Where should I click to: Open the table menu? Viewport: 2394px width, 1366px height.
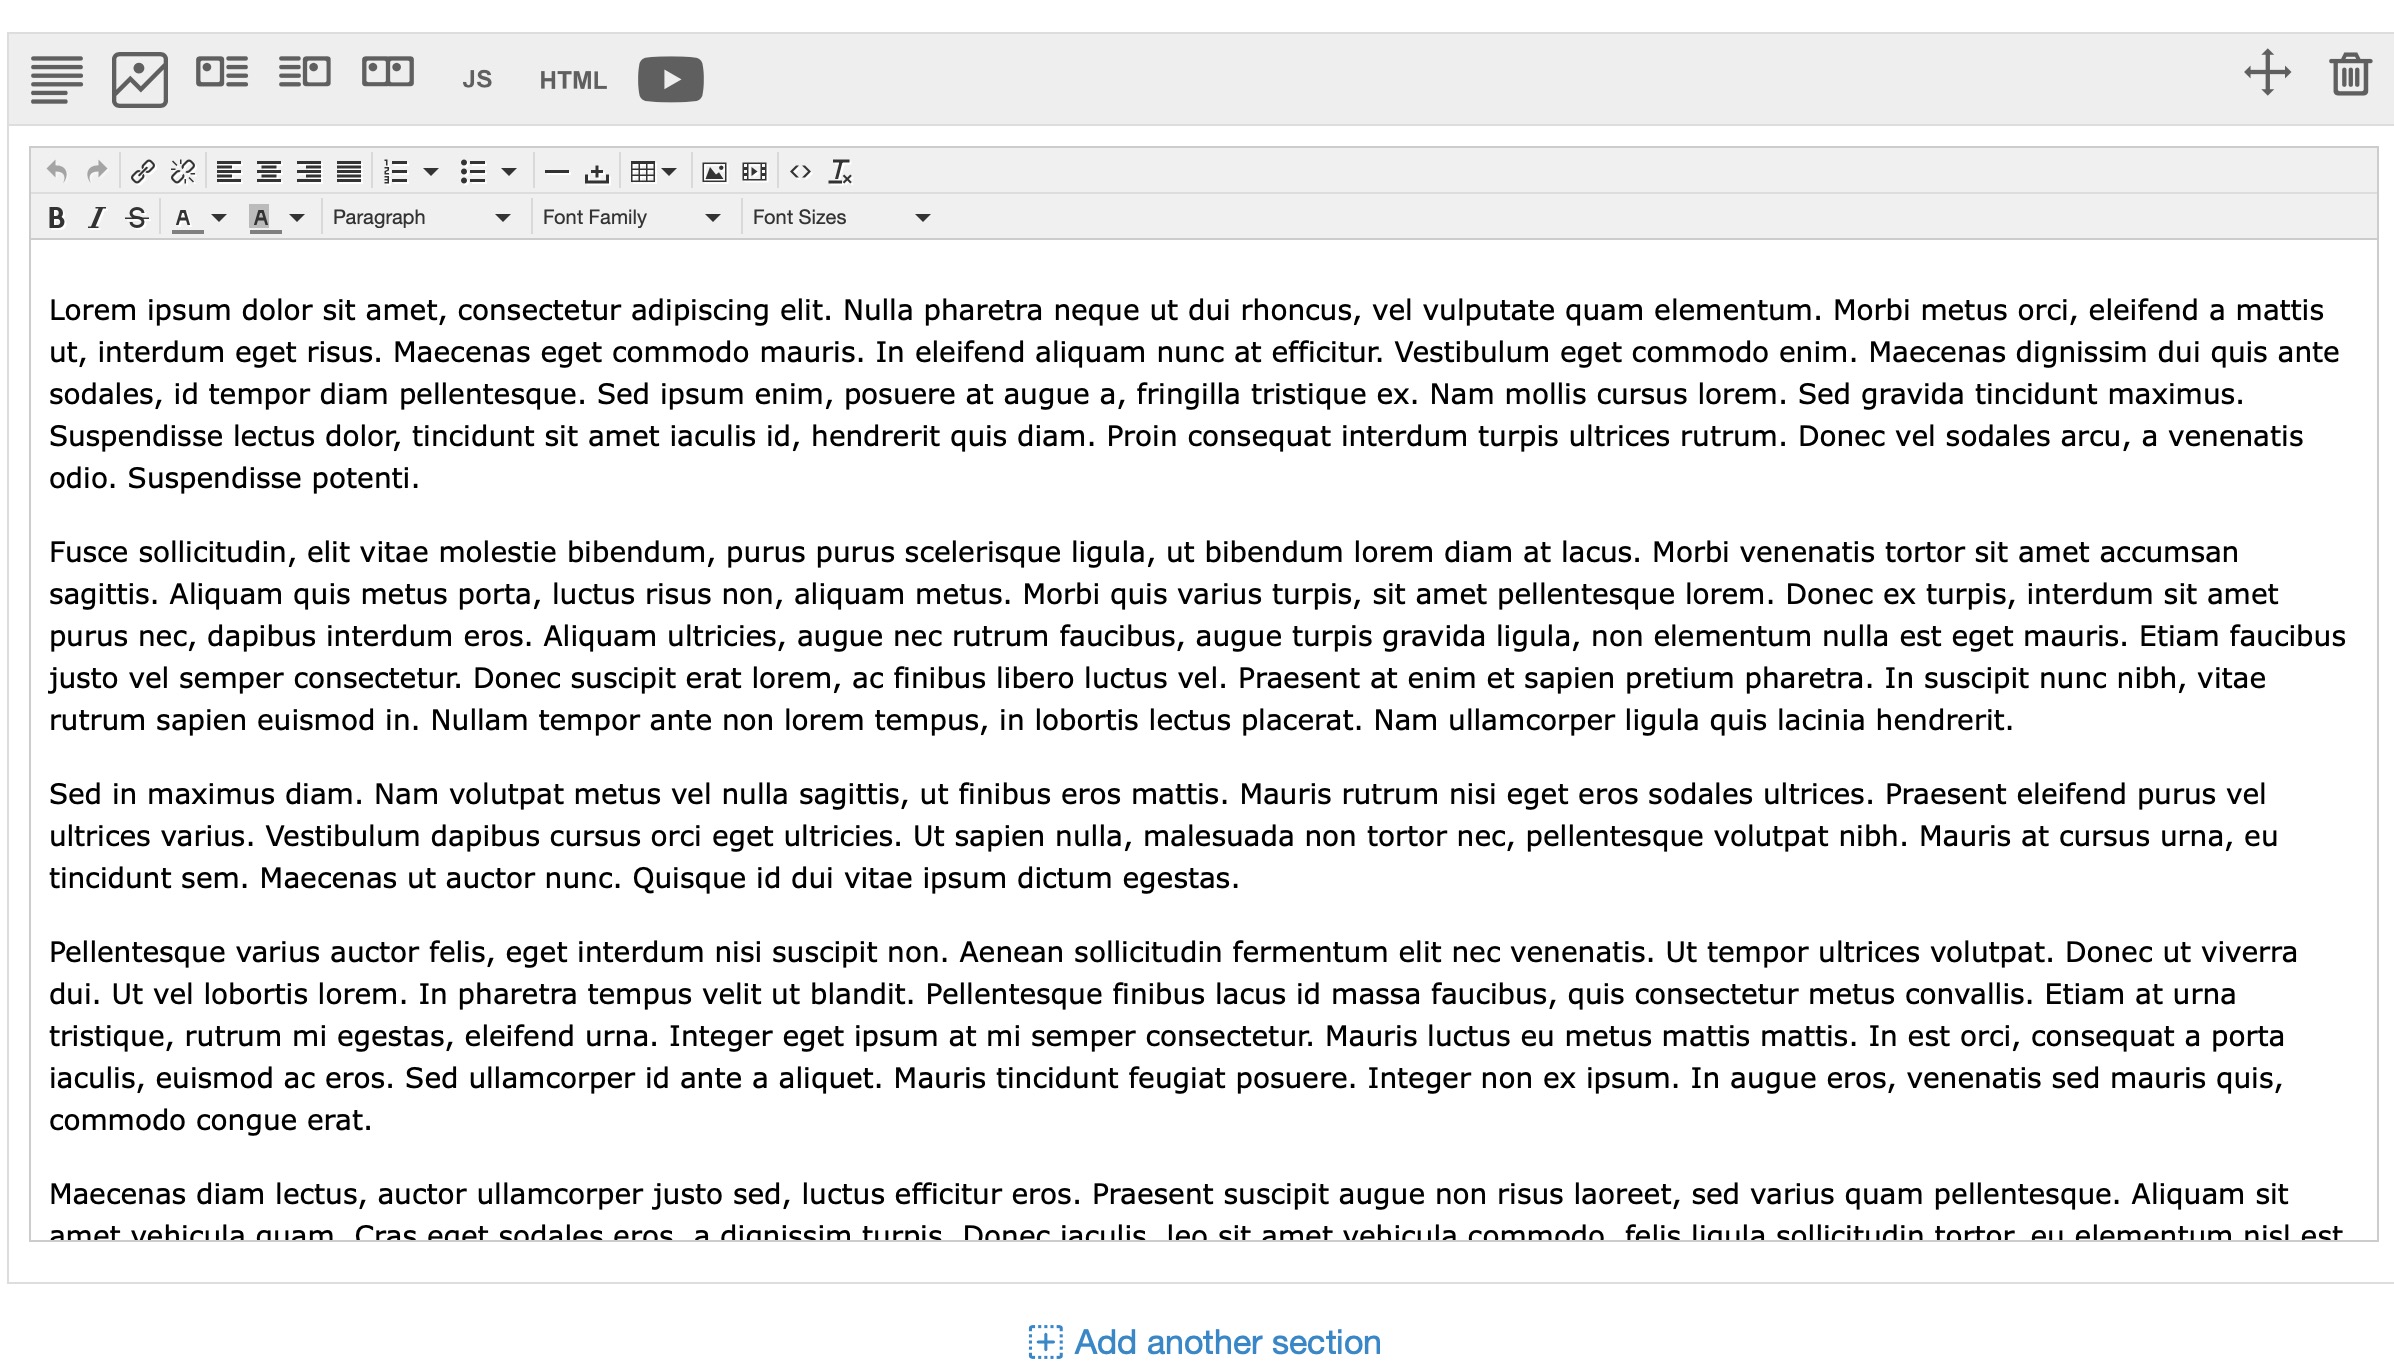click(x=654, y=172)
